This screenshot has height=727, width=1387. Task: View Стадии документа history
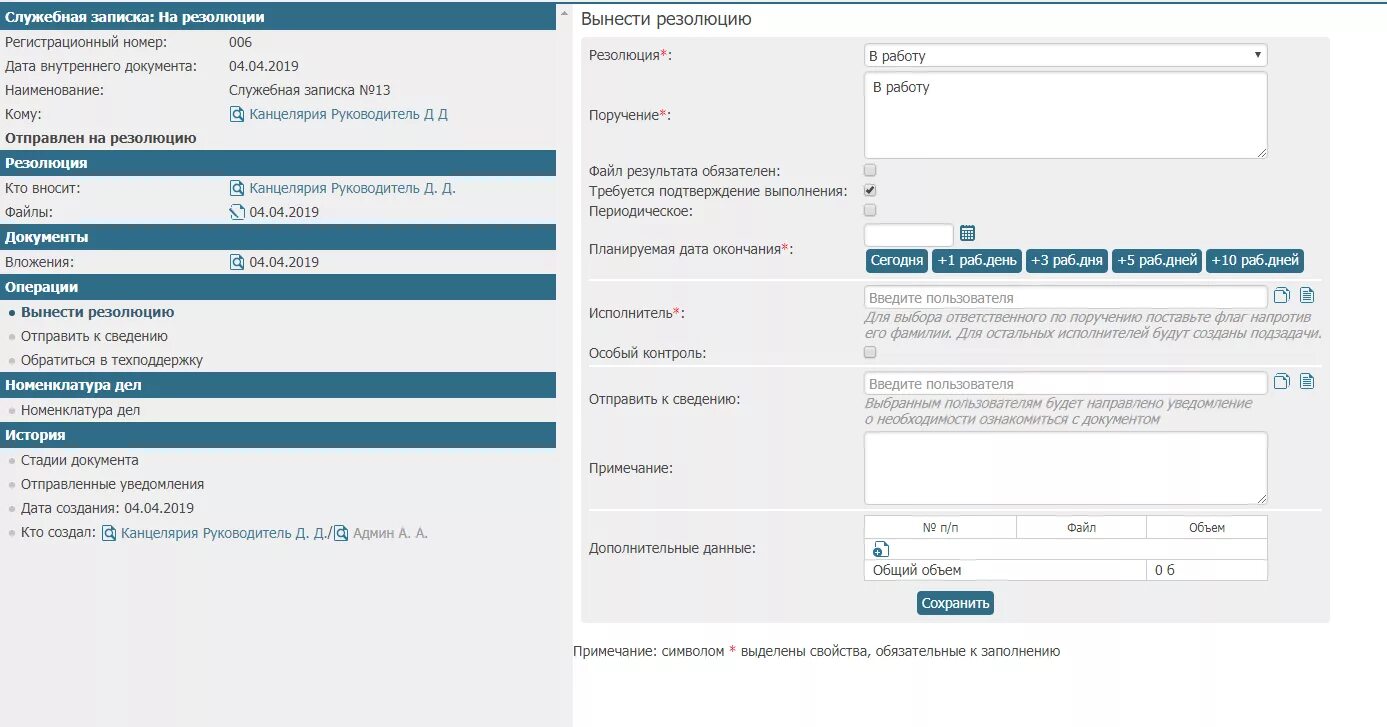coord(80,461)
